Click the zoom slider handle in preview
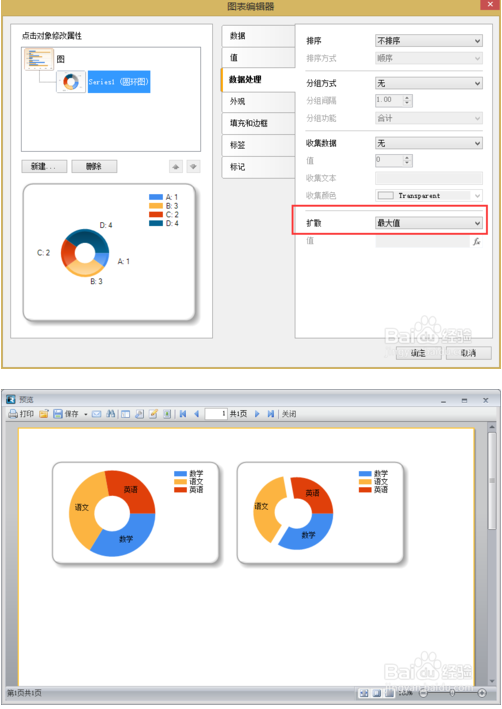 click(452, 693)
